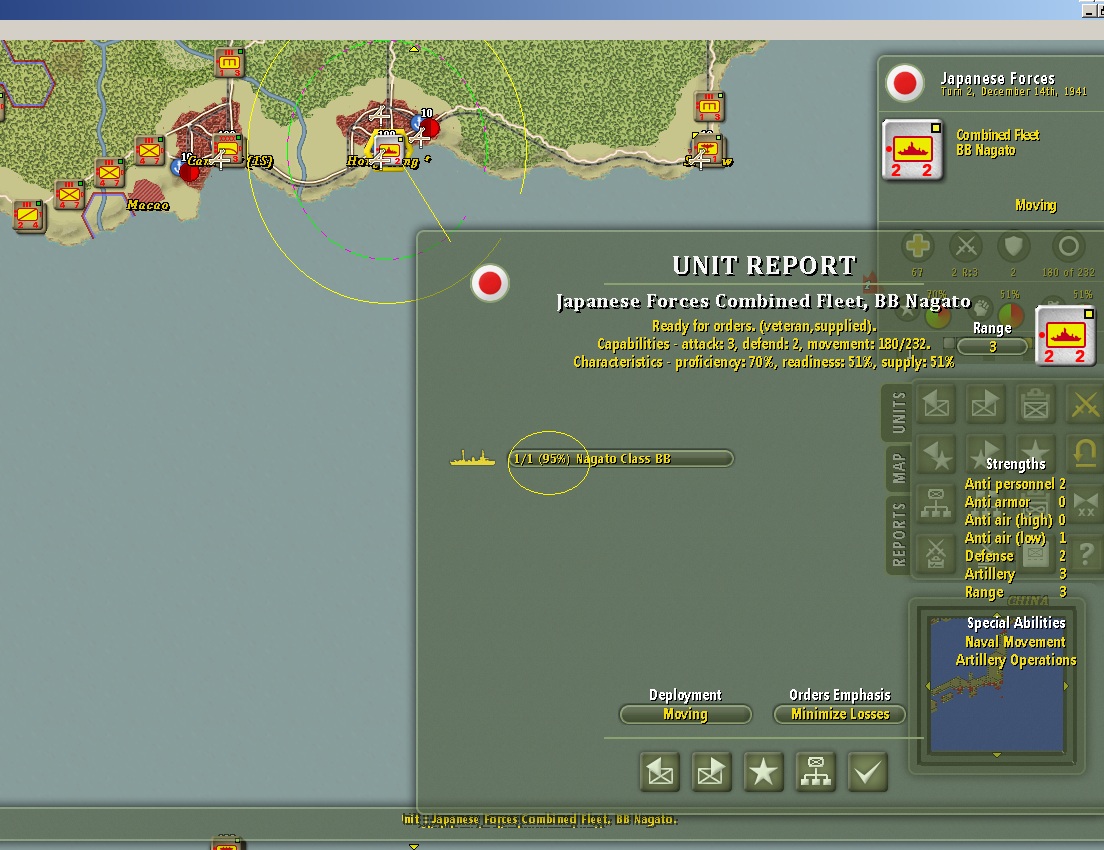Image resolution: width=1104 pixels, height=850 pixels.
Task: Click next unit envelope icon in report footer
Action: tap(711, 772)
